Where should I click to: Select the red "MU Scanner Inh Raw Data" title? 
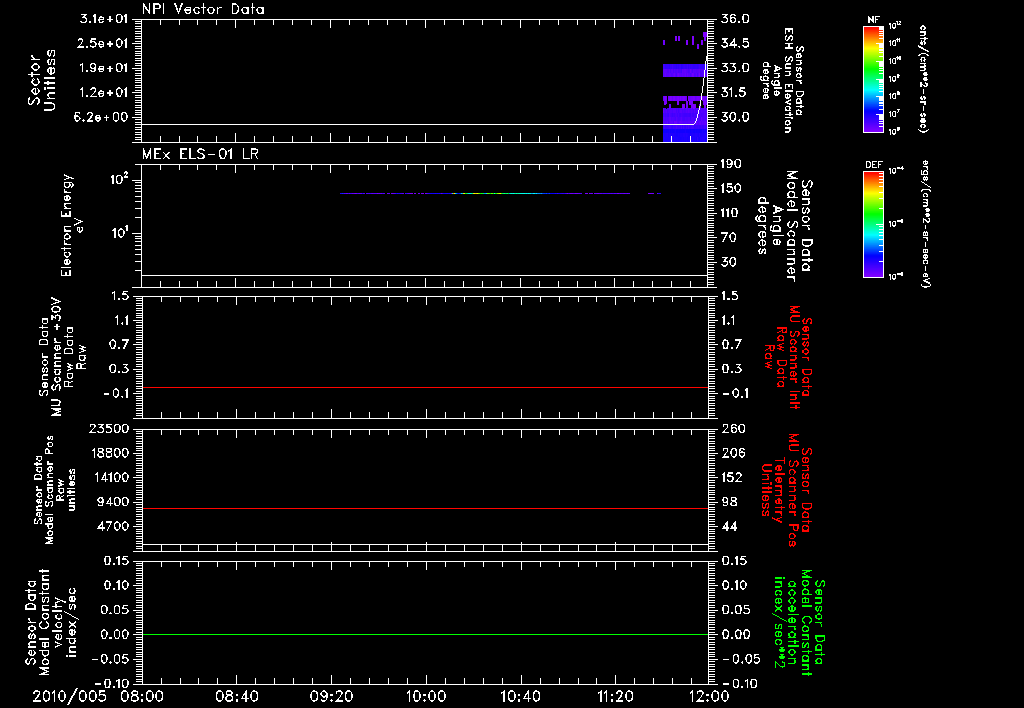[788, 357]
